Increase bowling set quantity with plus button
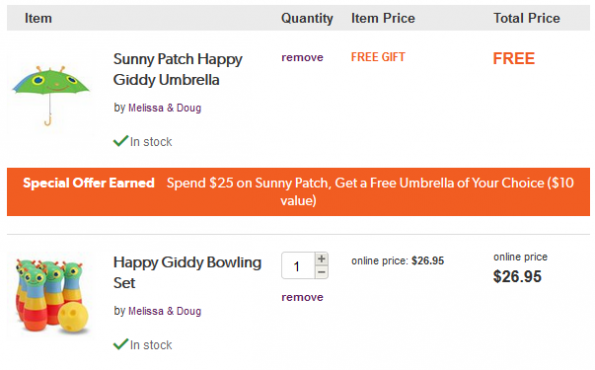Viewport: 595px width, 370px height. tap(321, 259)
